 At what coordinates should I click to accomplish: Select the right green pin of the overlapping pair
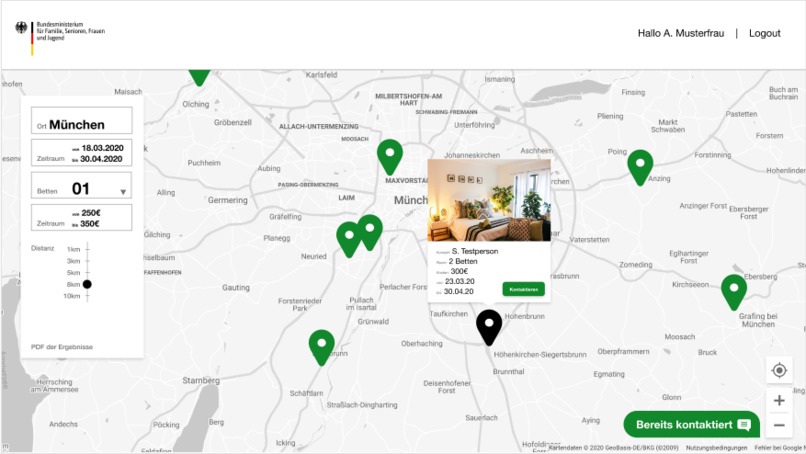[x=371, y=231]
